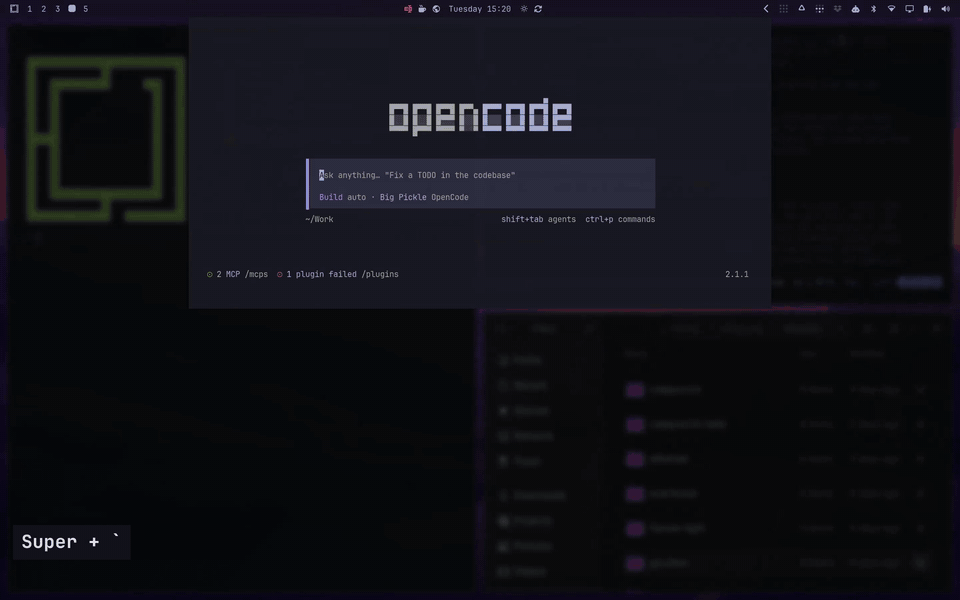Click the shift+tab agents hint
Screen dimensions: 960x600
538,219
